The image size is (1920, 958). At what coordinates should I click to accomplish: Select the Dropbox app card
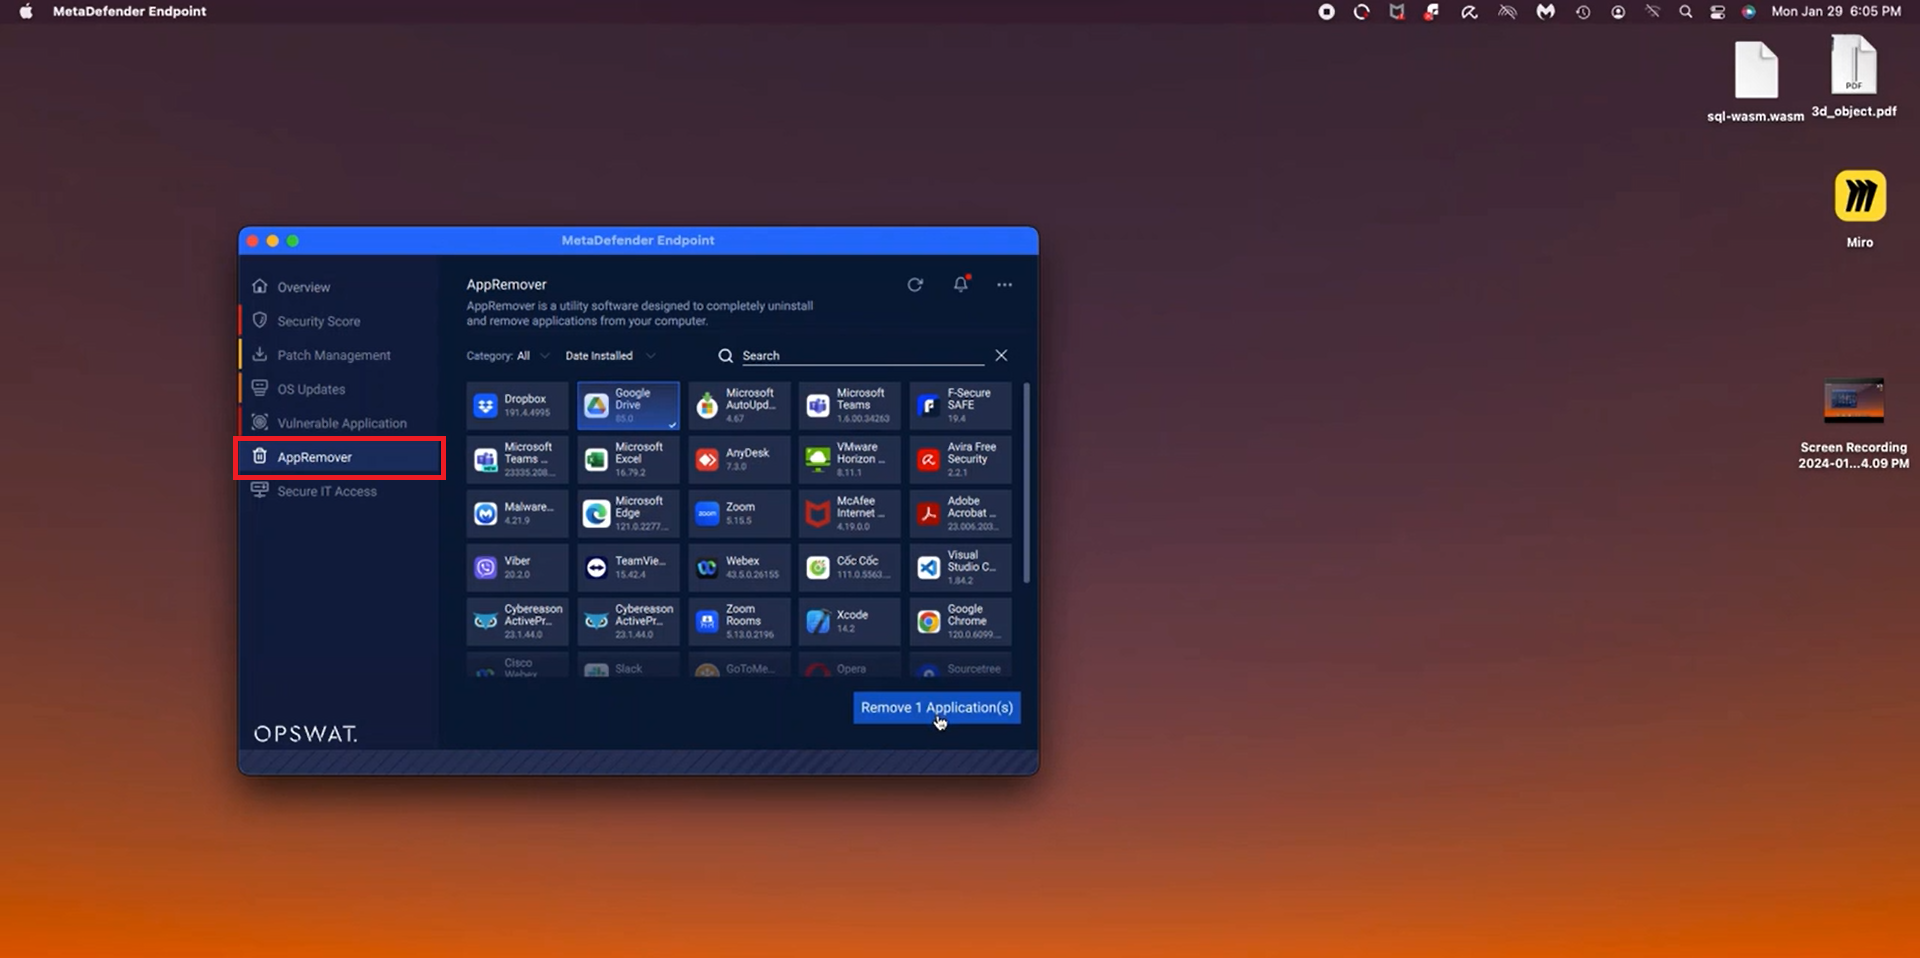(517, 405)
